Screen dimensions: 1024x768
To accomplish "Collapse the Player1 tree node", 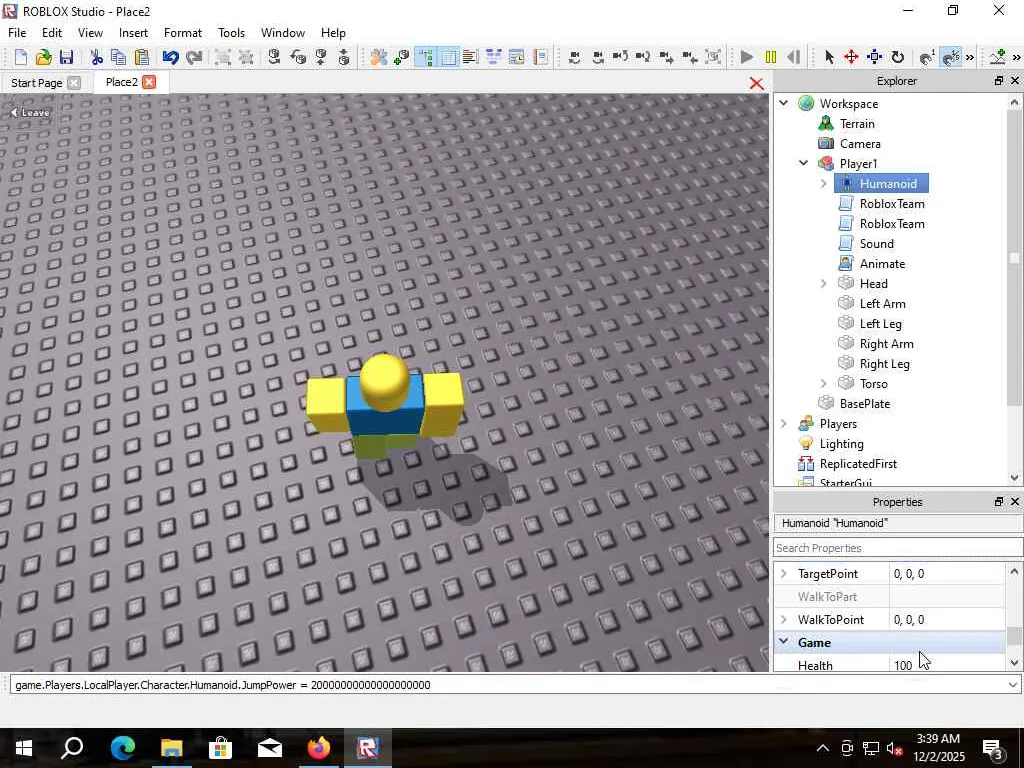I will (x=804, y=163).
